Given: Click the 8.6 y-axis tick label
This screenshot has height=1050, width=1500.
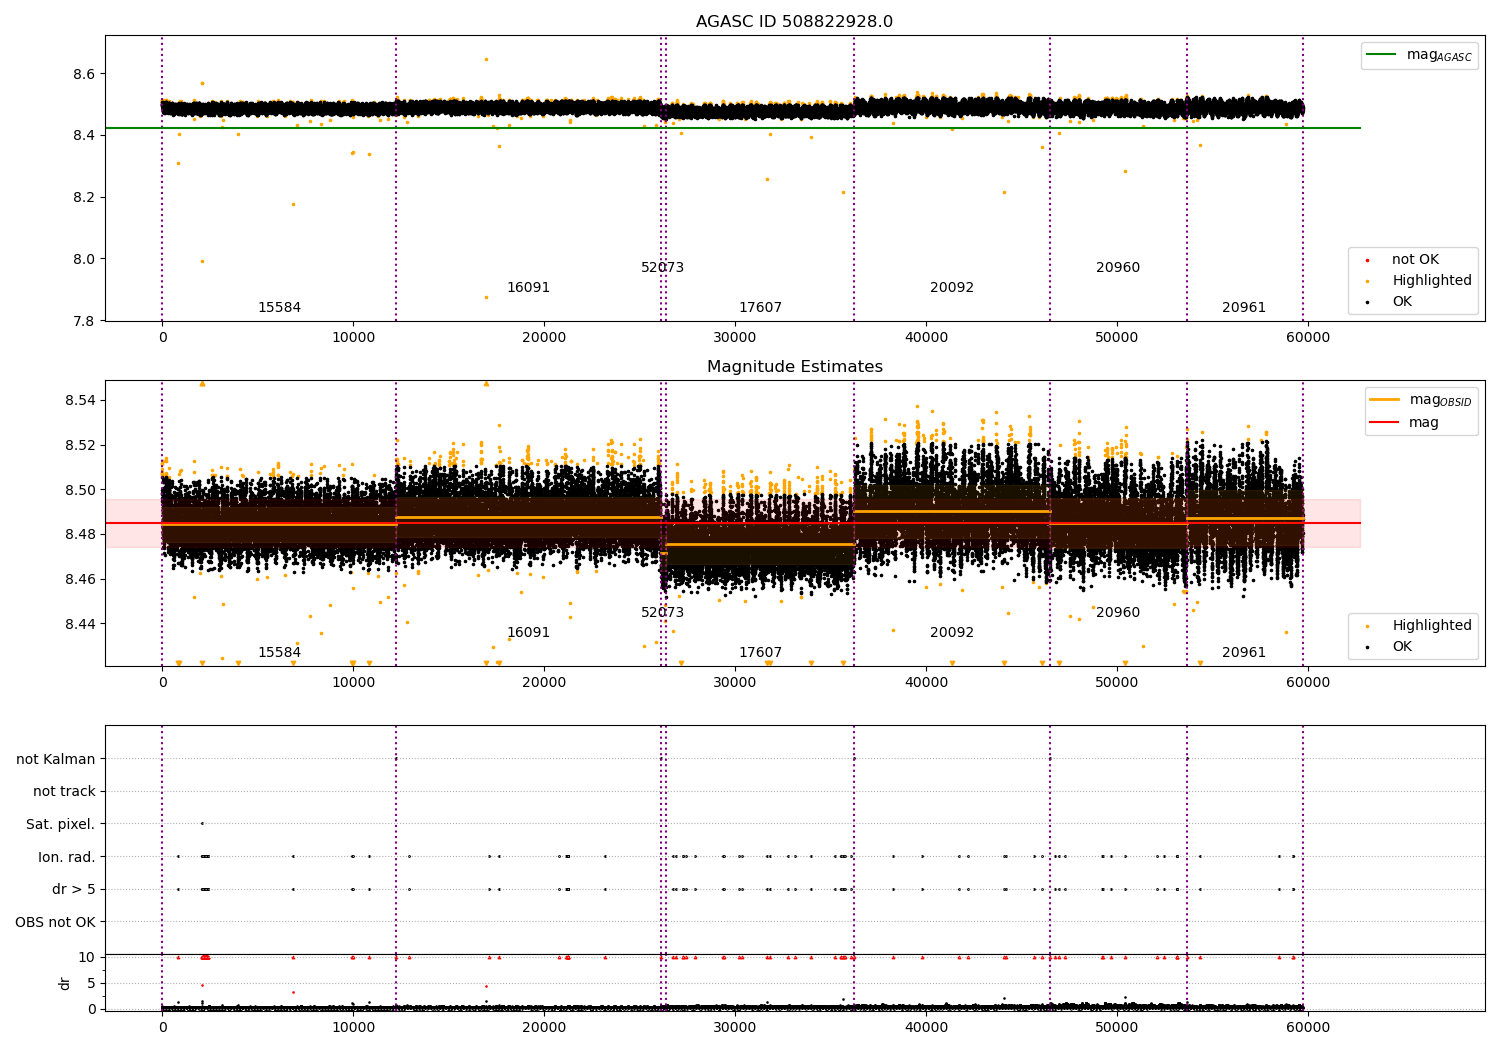Looking at the screenshot, I should pyautogui.click(x=84, y=74).
